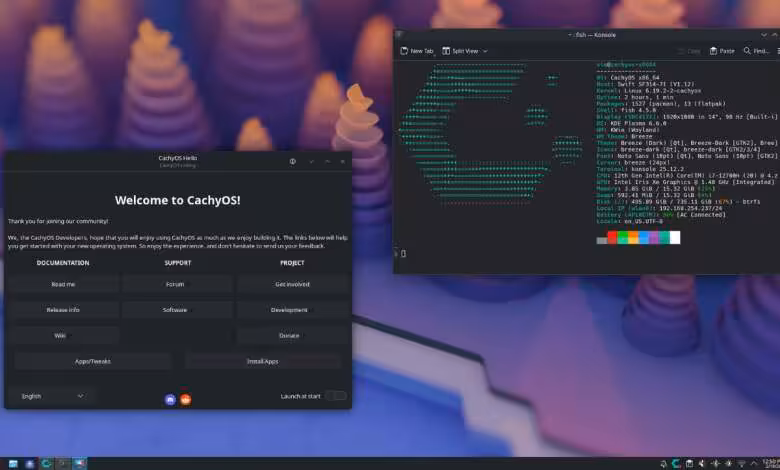Click the greyed Copy button in Konsole toolbar
Viewport: 780px width, 470px height.
(689, 51)
